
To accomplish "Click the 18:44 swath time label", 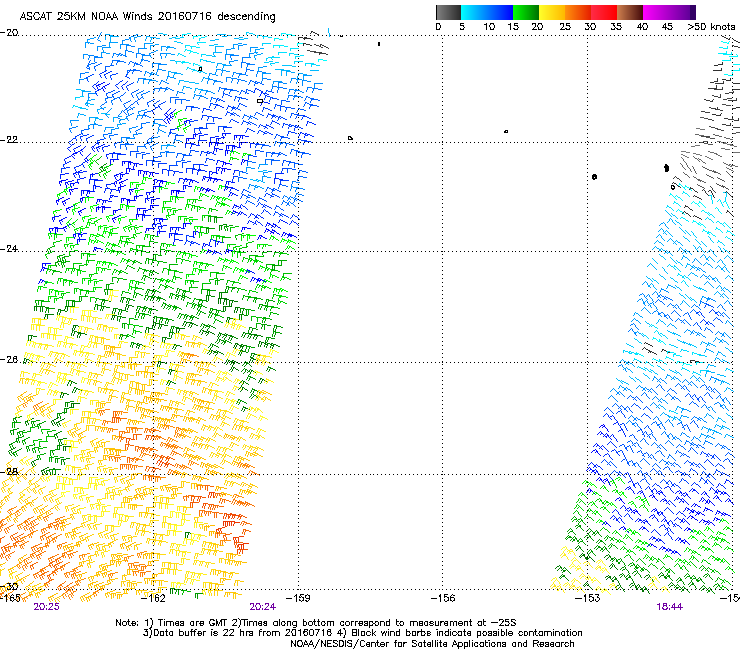I will 670,607.
